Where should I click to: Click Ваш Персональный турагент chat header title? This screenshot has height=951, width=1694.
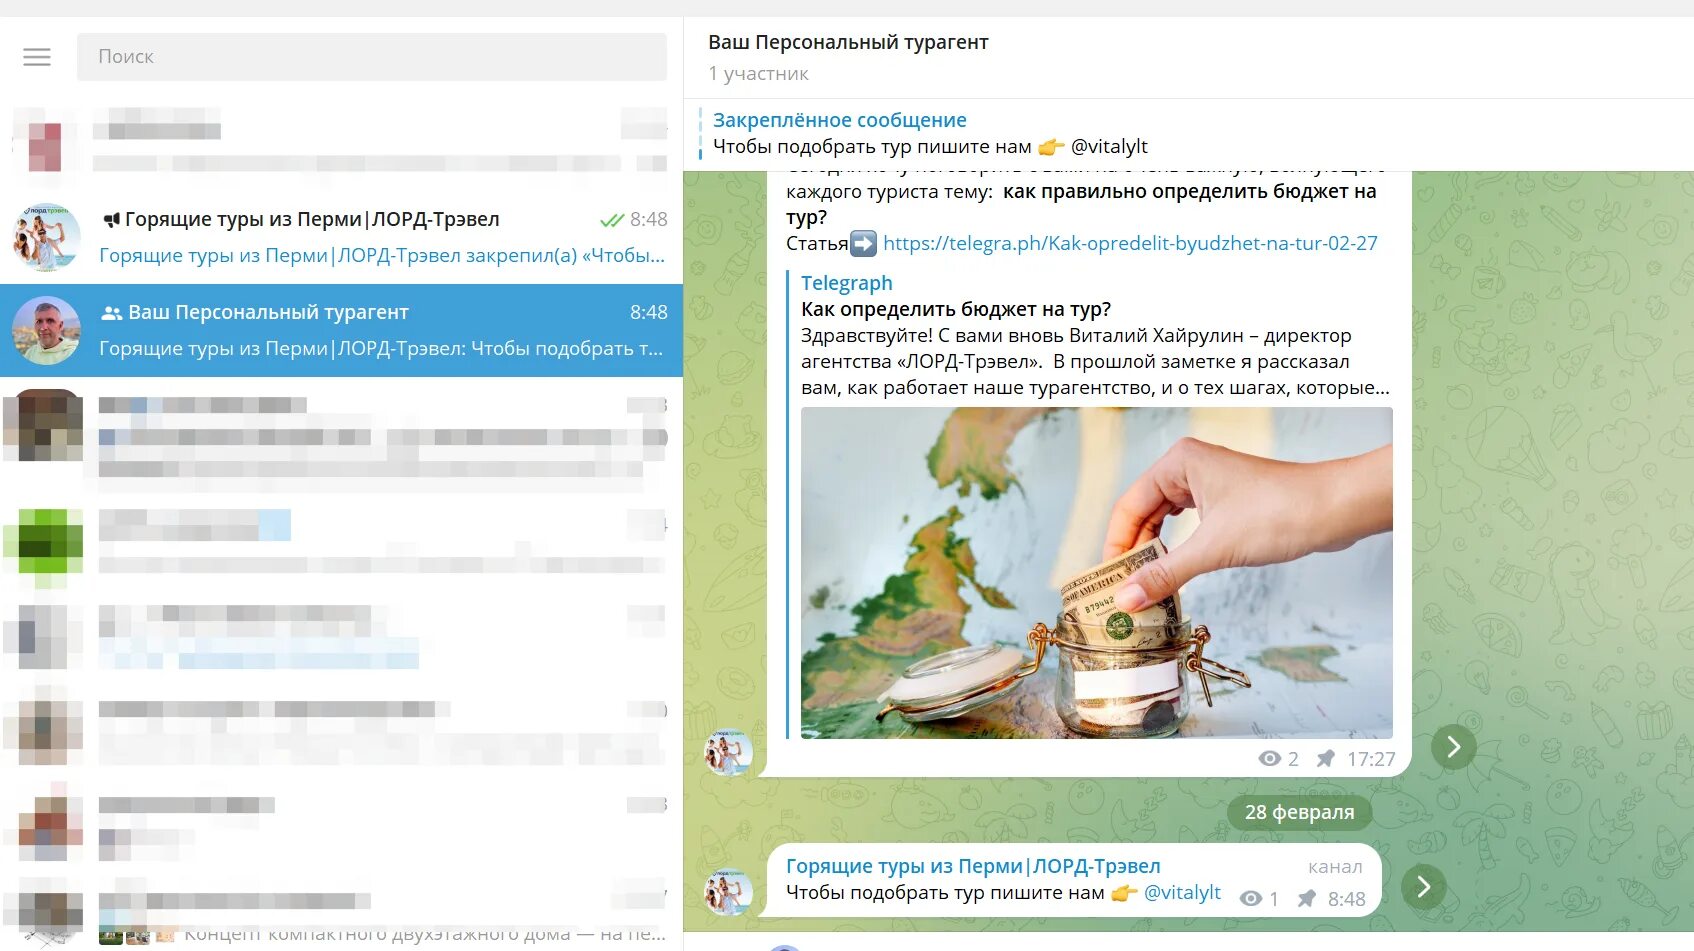pos(848,42)
